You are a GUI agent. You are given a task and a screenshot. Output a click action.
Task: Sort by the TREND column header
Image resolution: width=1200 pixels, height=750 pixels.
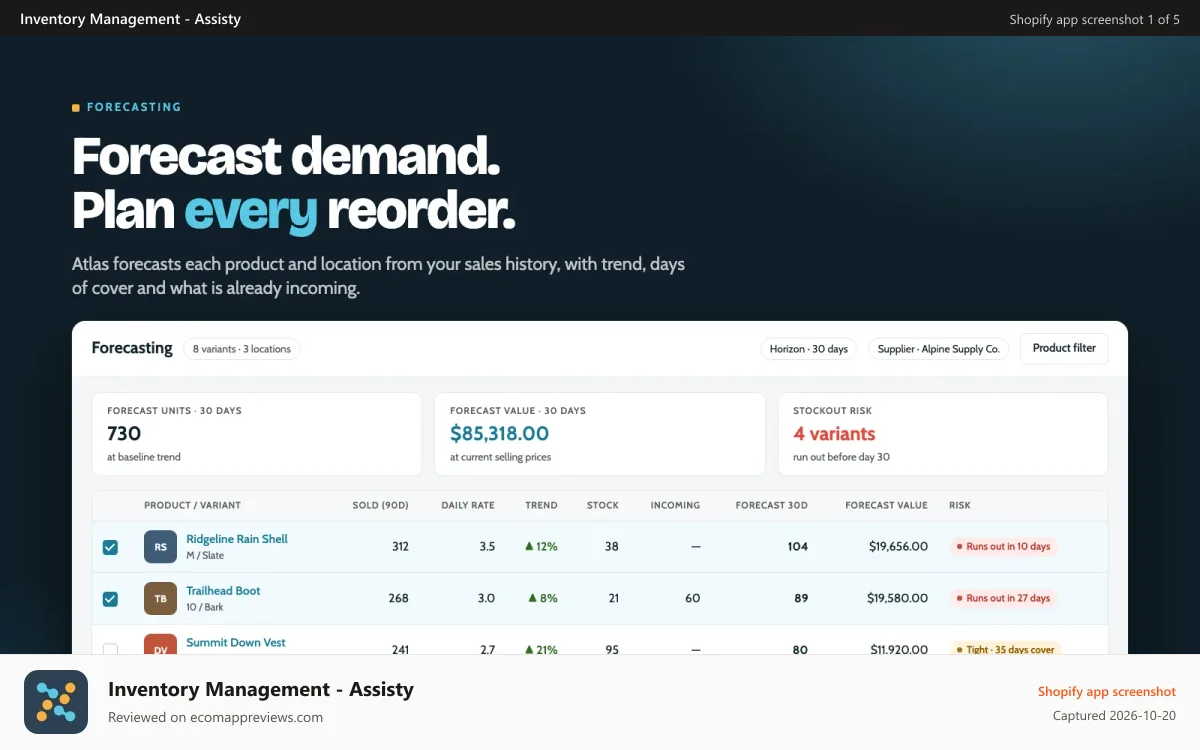(541, 505)
